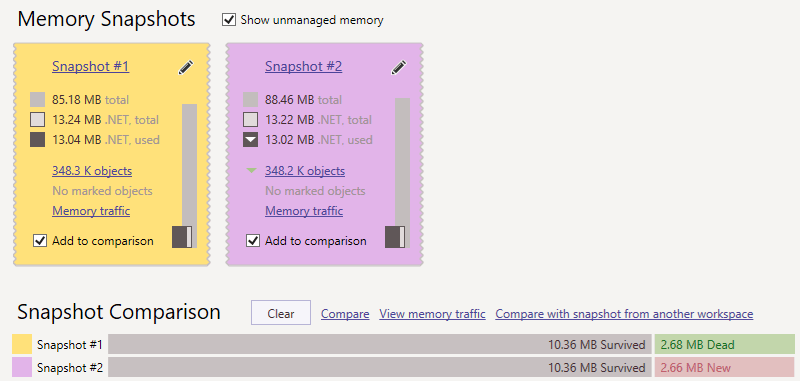
Task: Uncheck Add to comparison for Snapshot #1
Action: point(39,241)
